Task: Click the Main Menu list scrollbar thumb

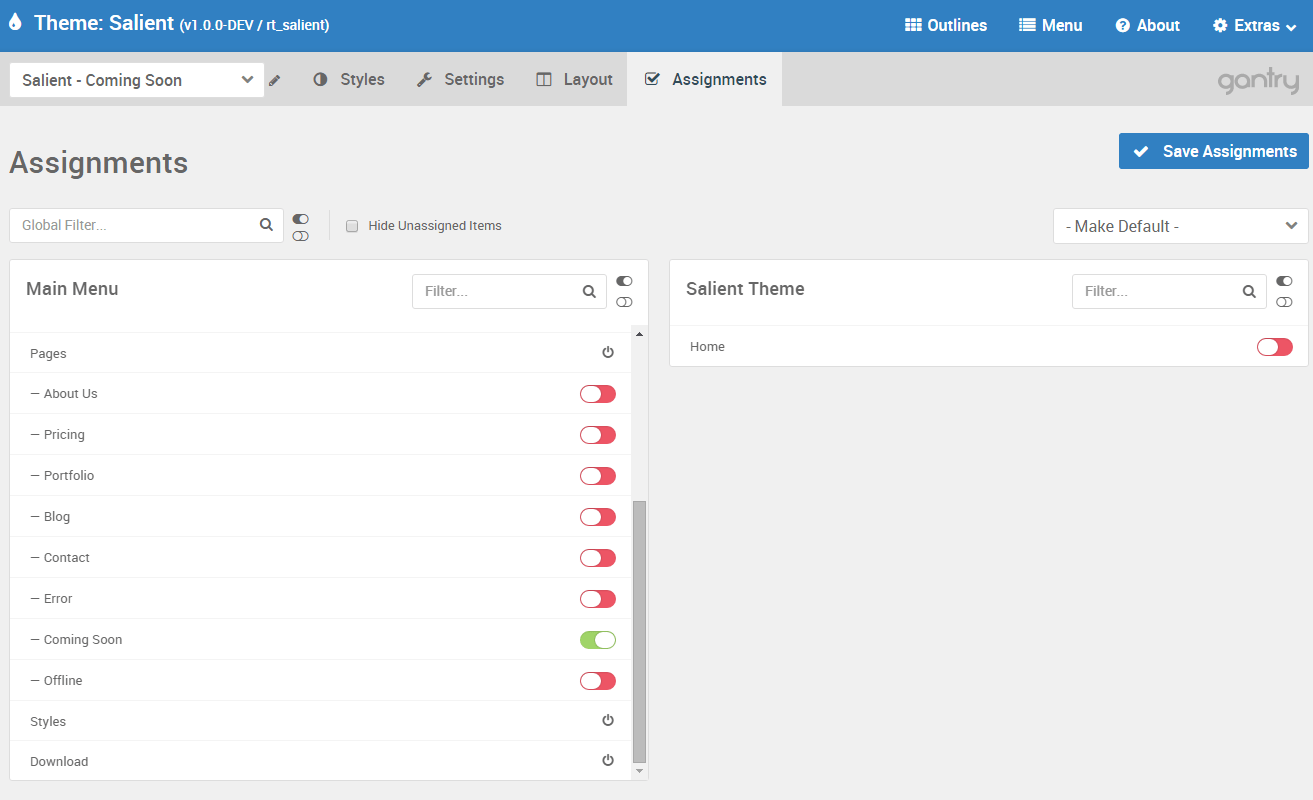Action: [x=640, y=632]
